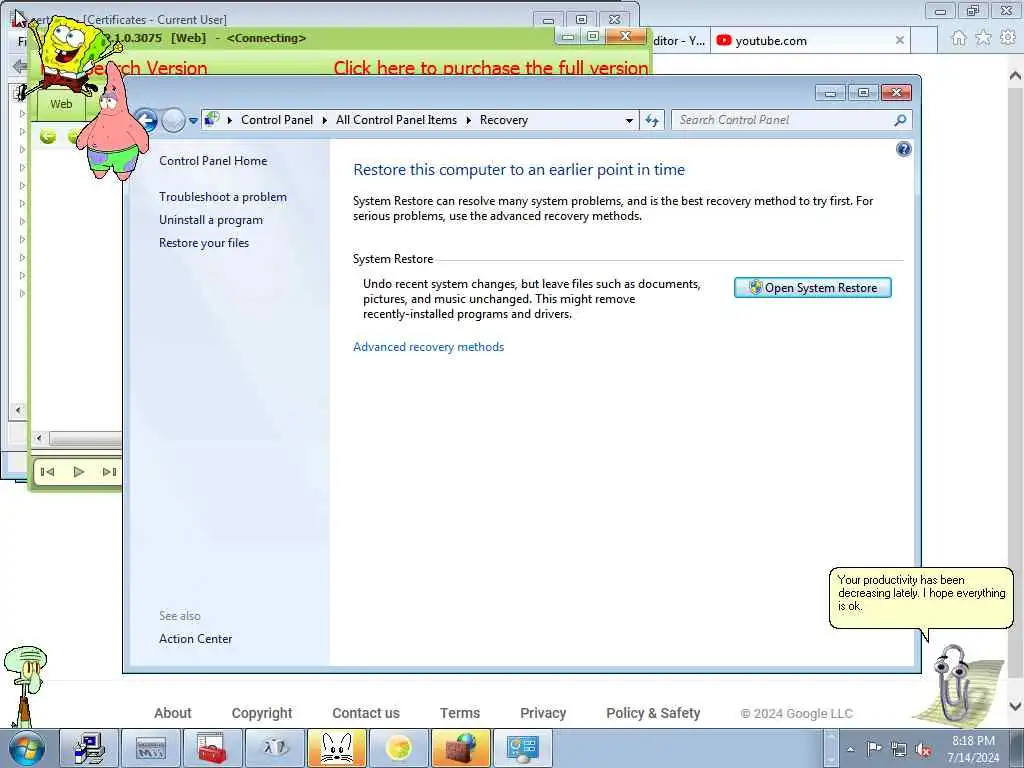The width and height of the screenshot is (1024, 768).
Task: Open Uninstall a program link
Action: coord(211,220)
